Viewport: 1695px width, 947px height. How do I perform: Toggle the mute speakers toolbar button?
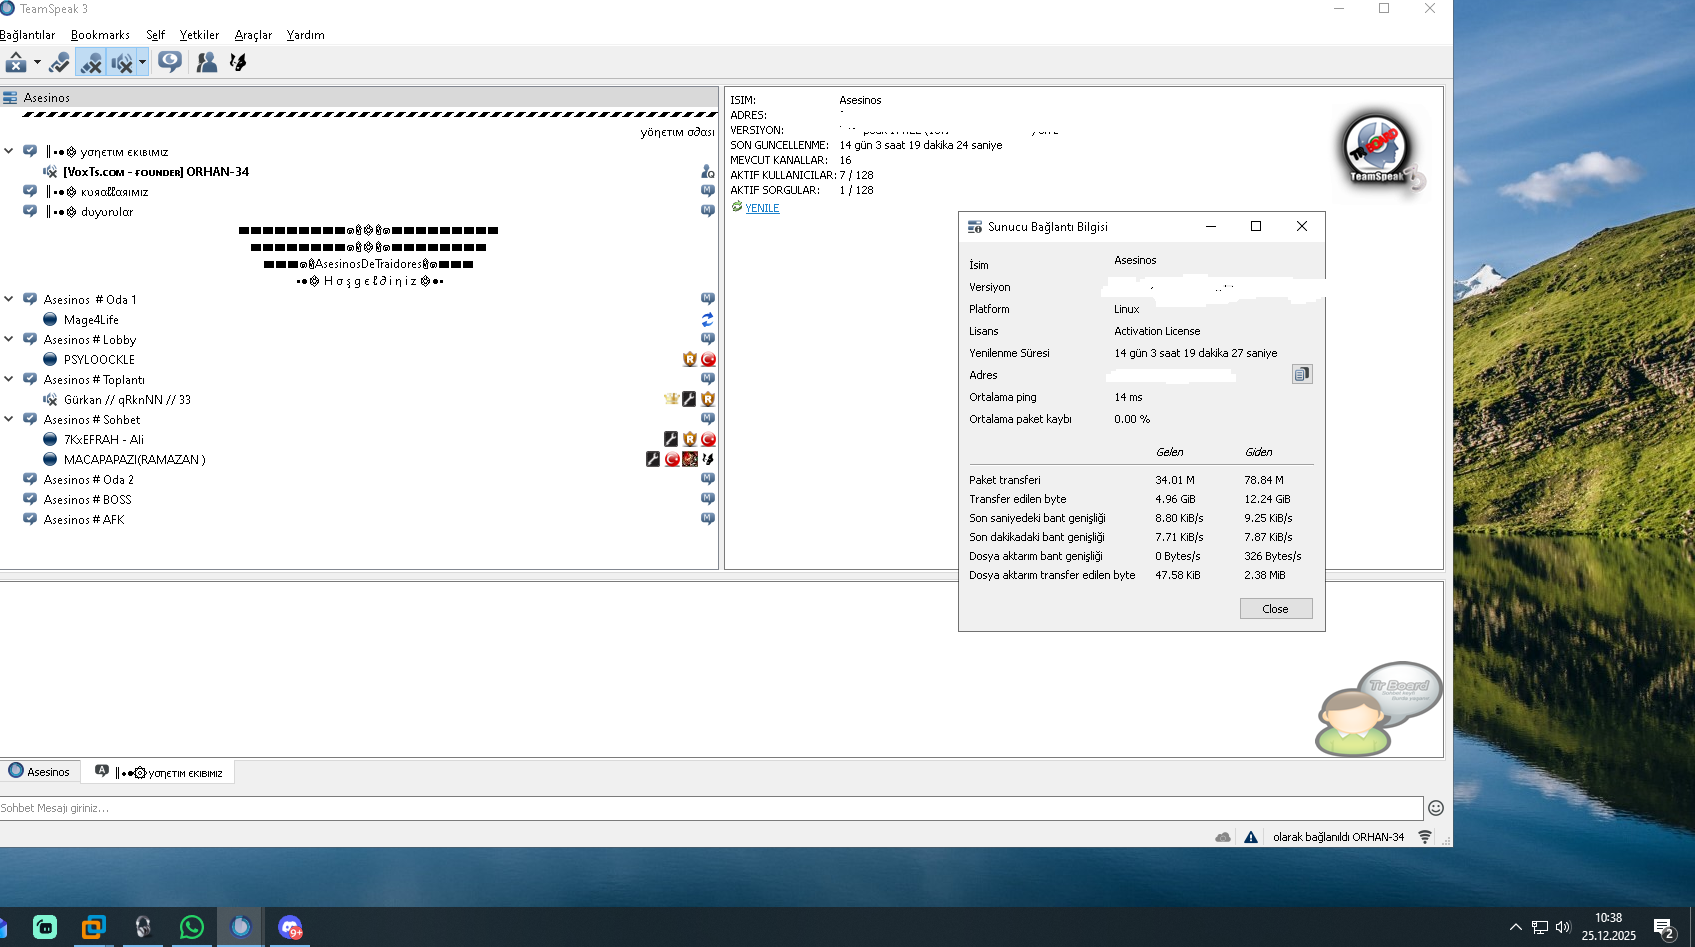(x=122, y=62)
